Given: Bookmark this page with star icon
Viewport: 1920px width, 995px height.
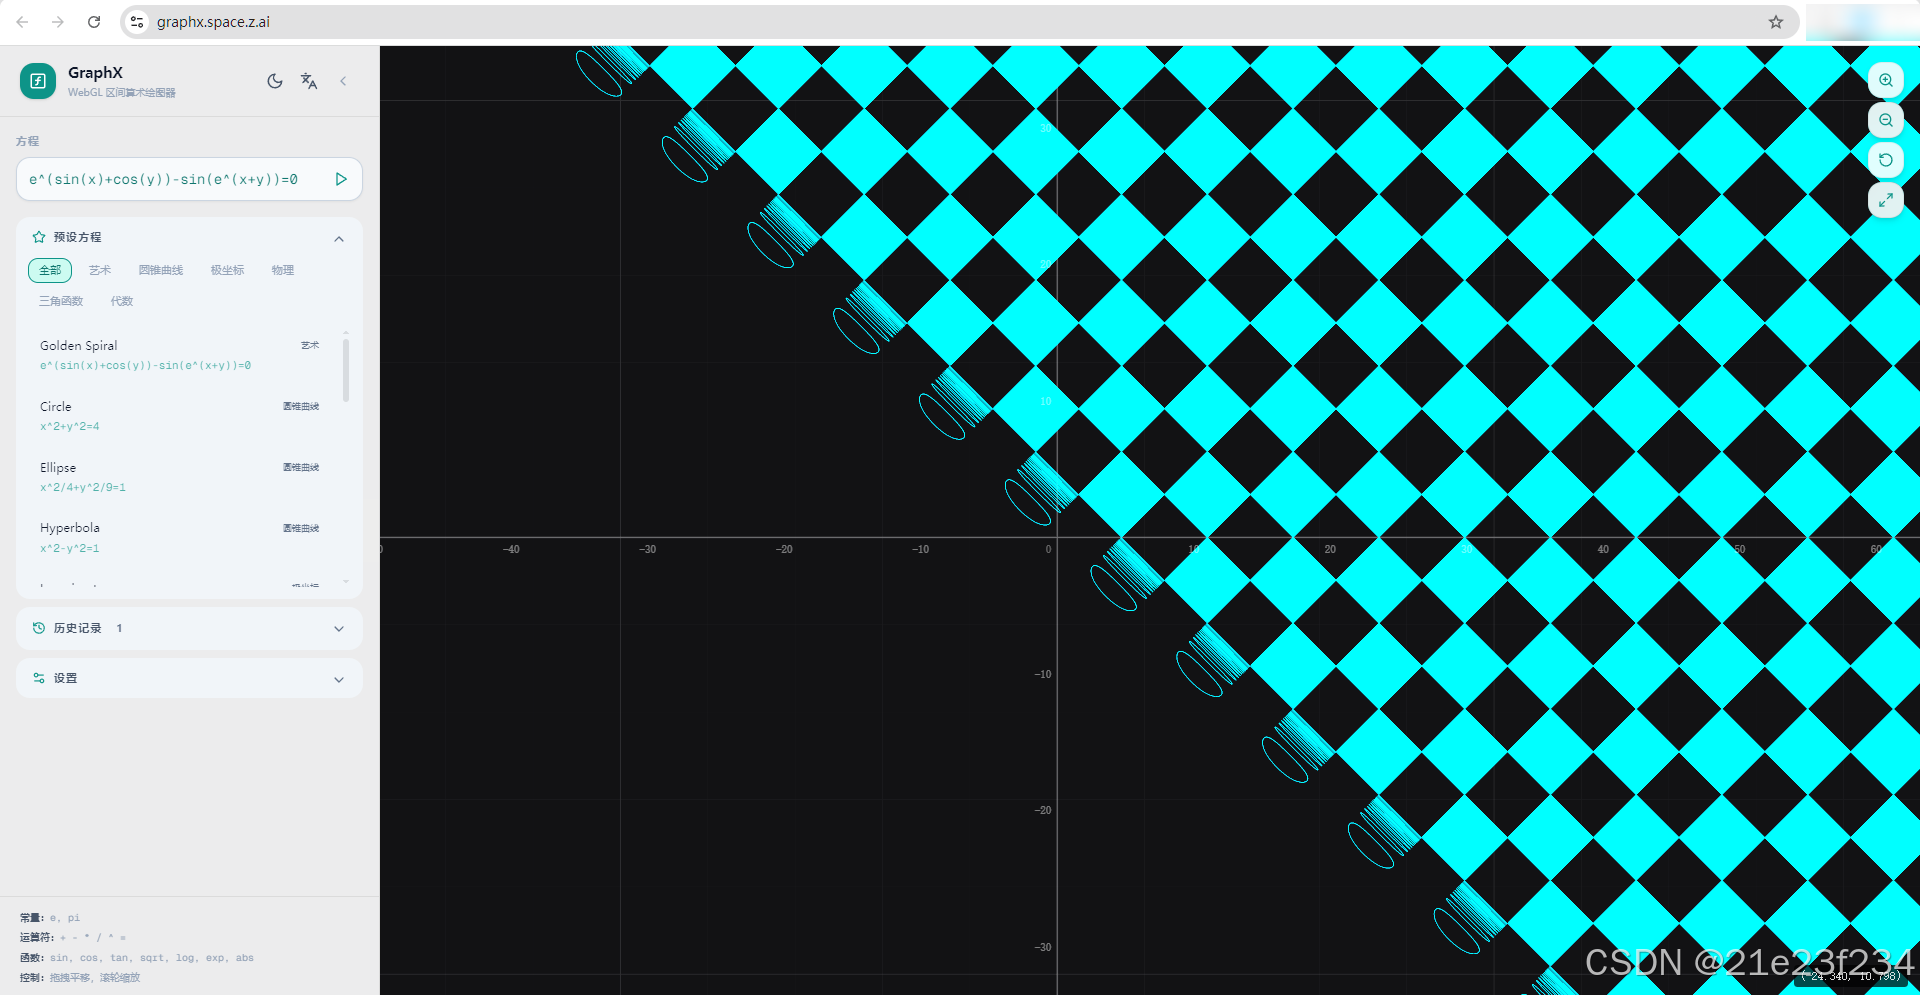Looking at the screenshot, I should click(x=1776, y=22).
